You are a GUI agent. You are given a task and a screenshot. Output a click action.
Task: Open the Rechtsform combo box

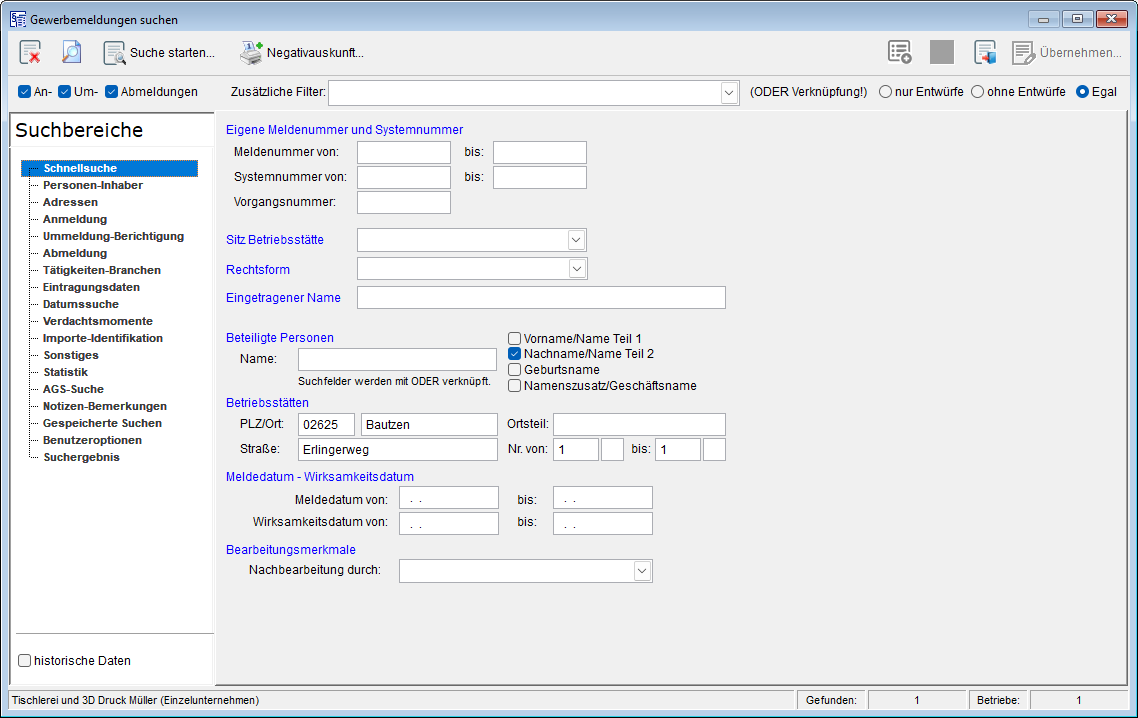[x=577, y=269]
